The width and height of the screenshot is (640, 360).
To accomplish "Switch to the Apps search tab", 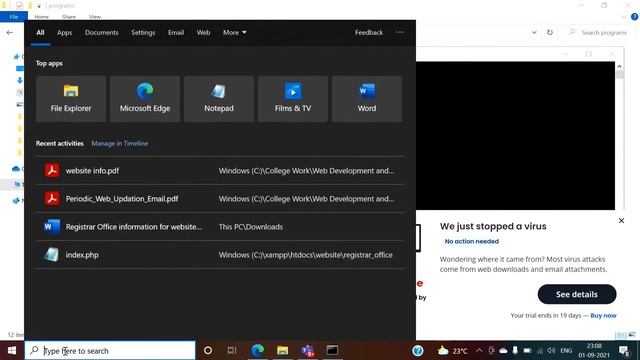I will (64, 32).
